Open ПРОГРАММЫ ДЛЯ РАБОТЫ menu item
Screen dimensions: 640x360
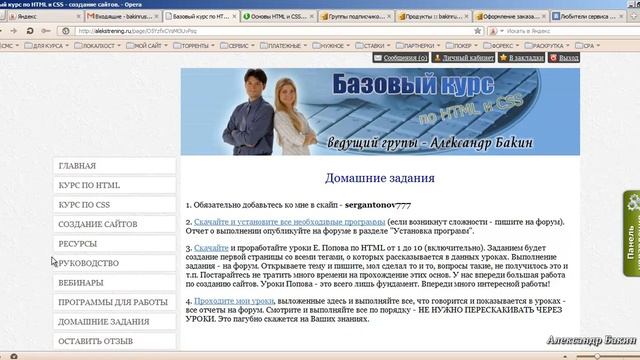[x=115, y=302]
